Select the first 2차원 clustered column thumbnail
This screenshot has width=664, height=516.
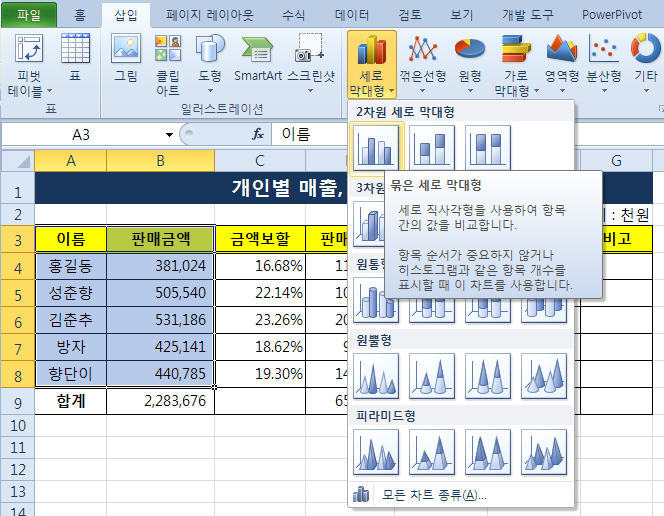tap(376, 148)
